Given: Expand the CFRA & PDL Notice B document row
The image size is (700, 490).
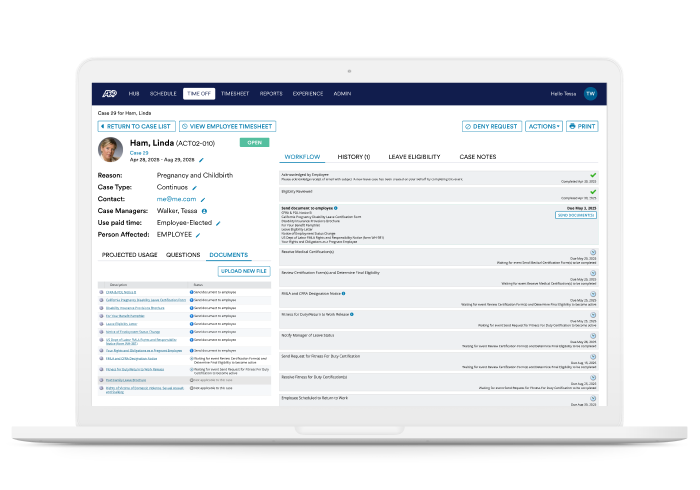Looking at the screenshot, I should (102, 291).
